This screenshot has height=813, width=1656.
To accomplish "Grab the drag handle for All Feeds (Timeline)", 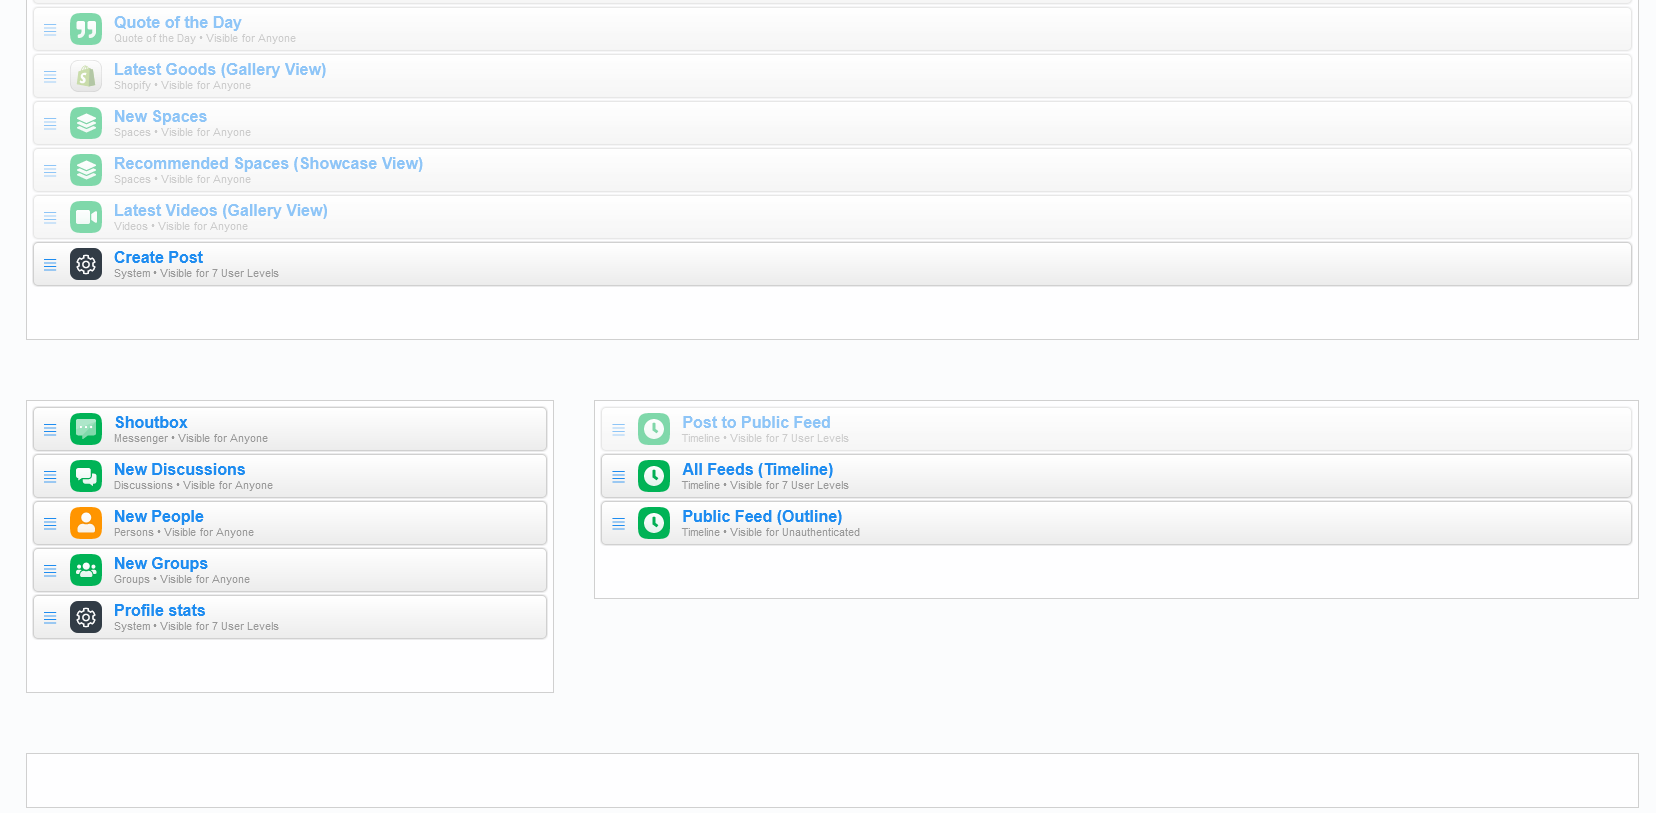I will pos(618,477).
